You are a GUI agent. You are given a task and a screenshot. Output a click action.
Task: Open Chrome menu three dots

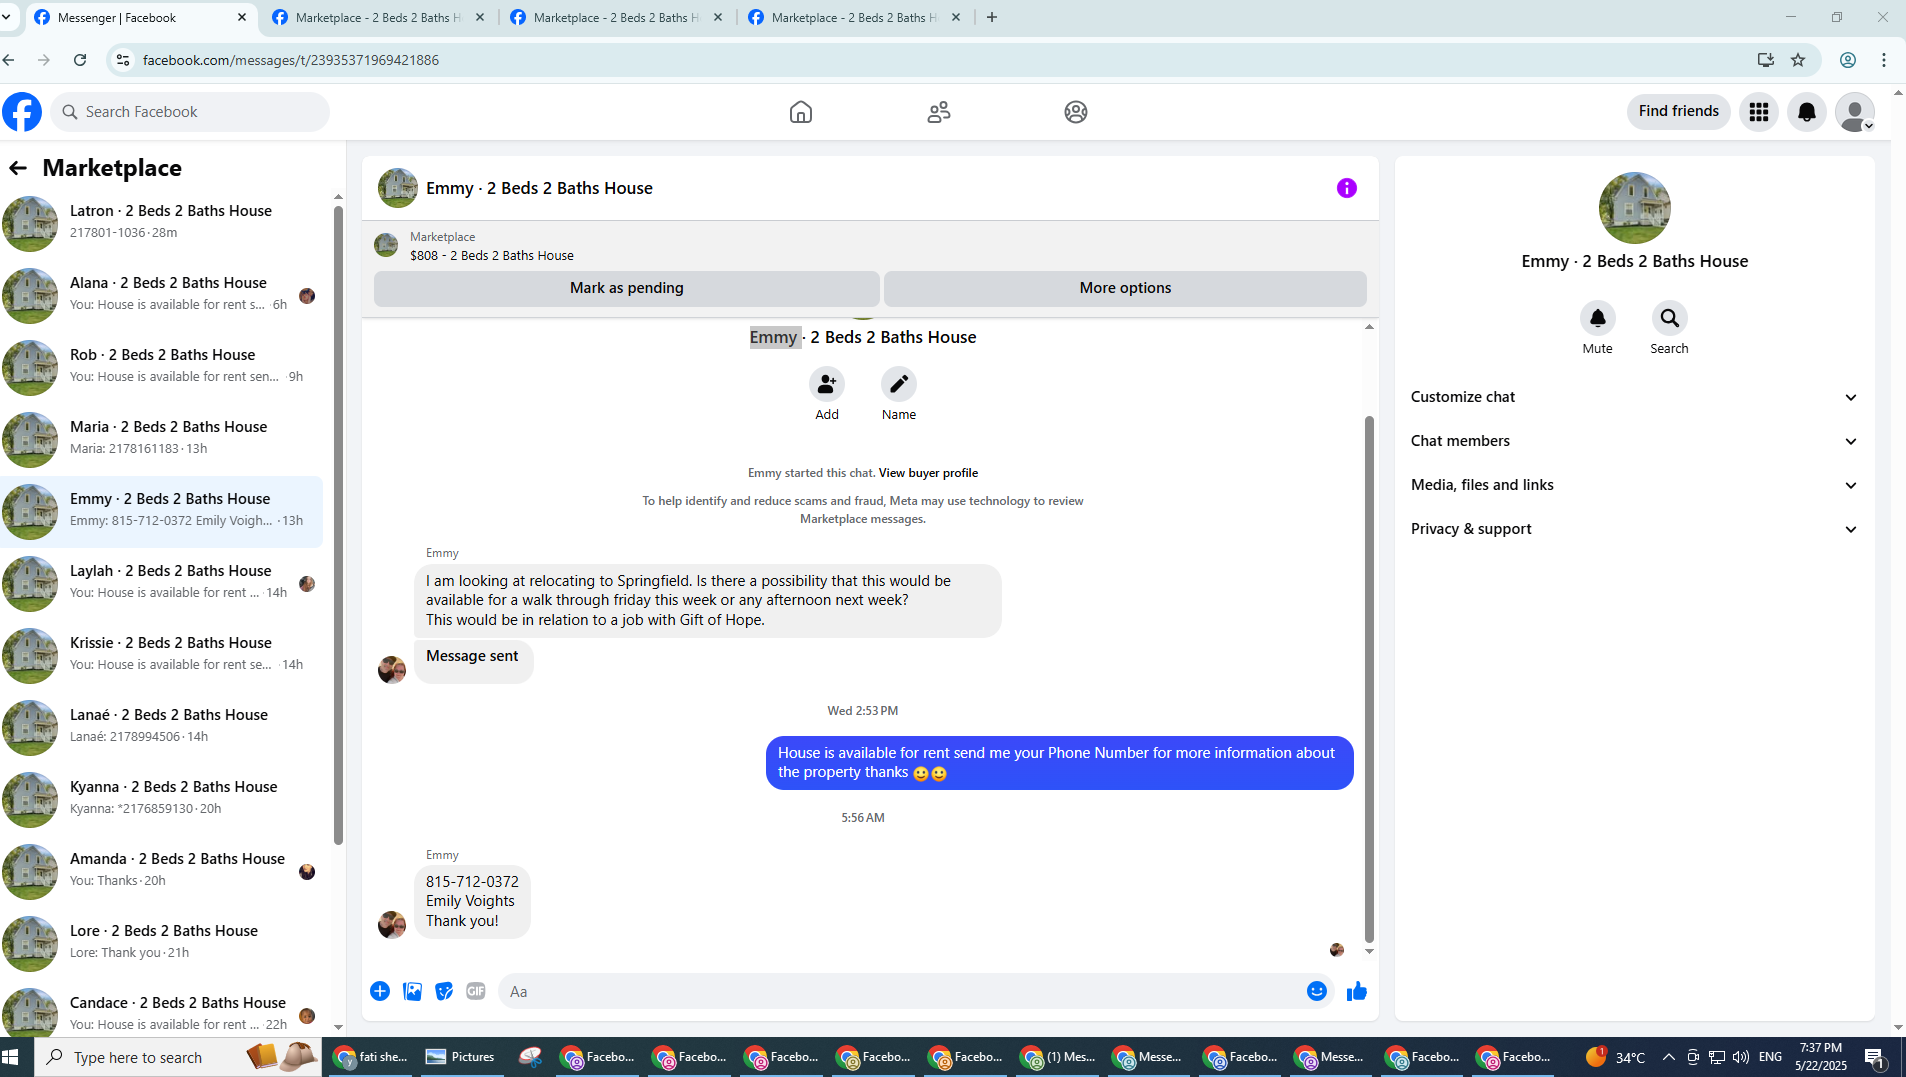1884,60
